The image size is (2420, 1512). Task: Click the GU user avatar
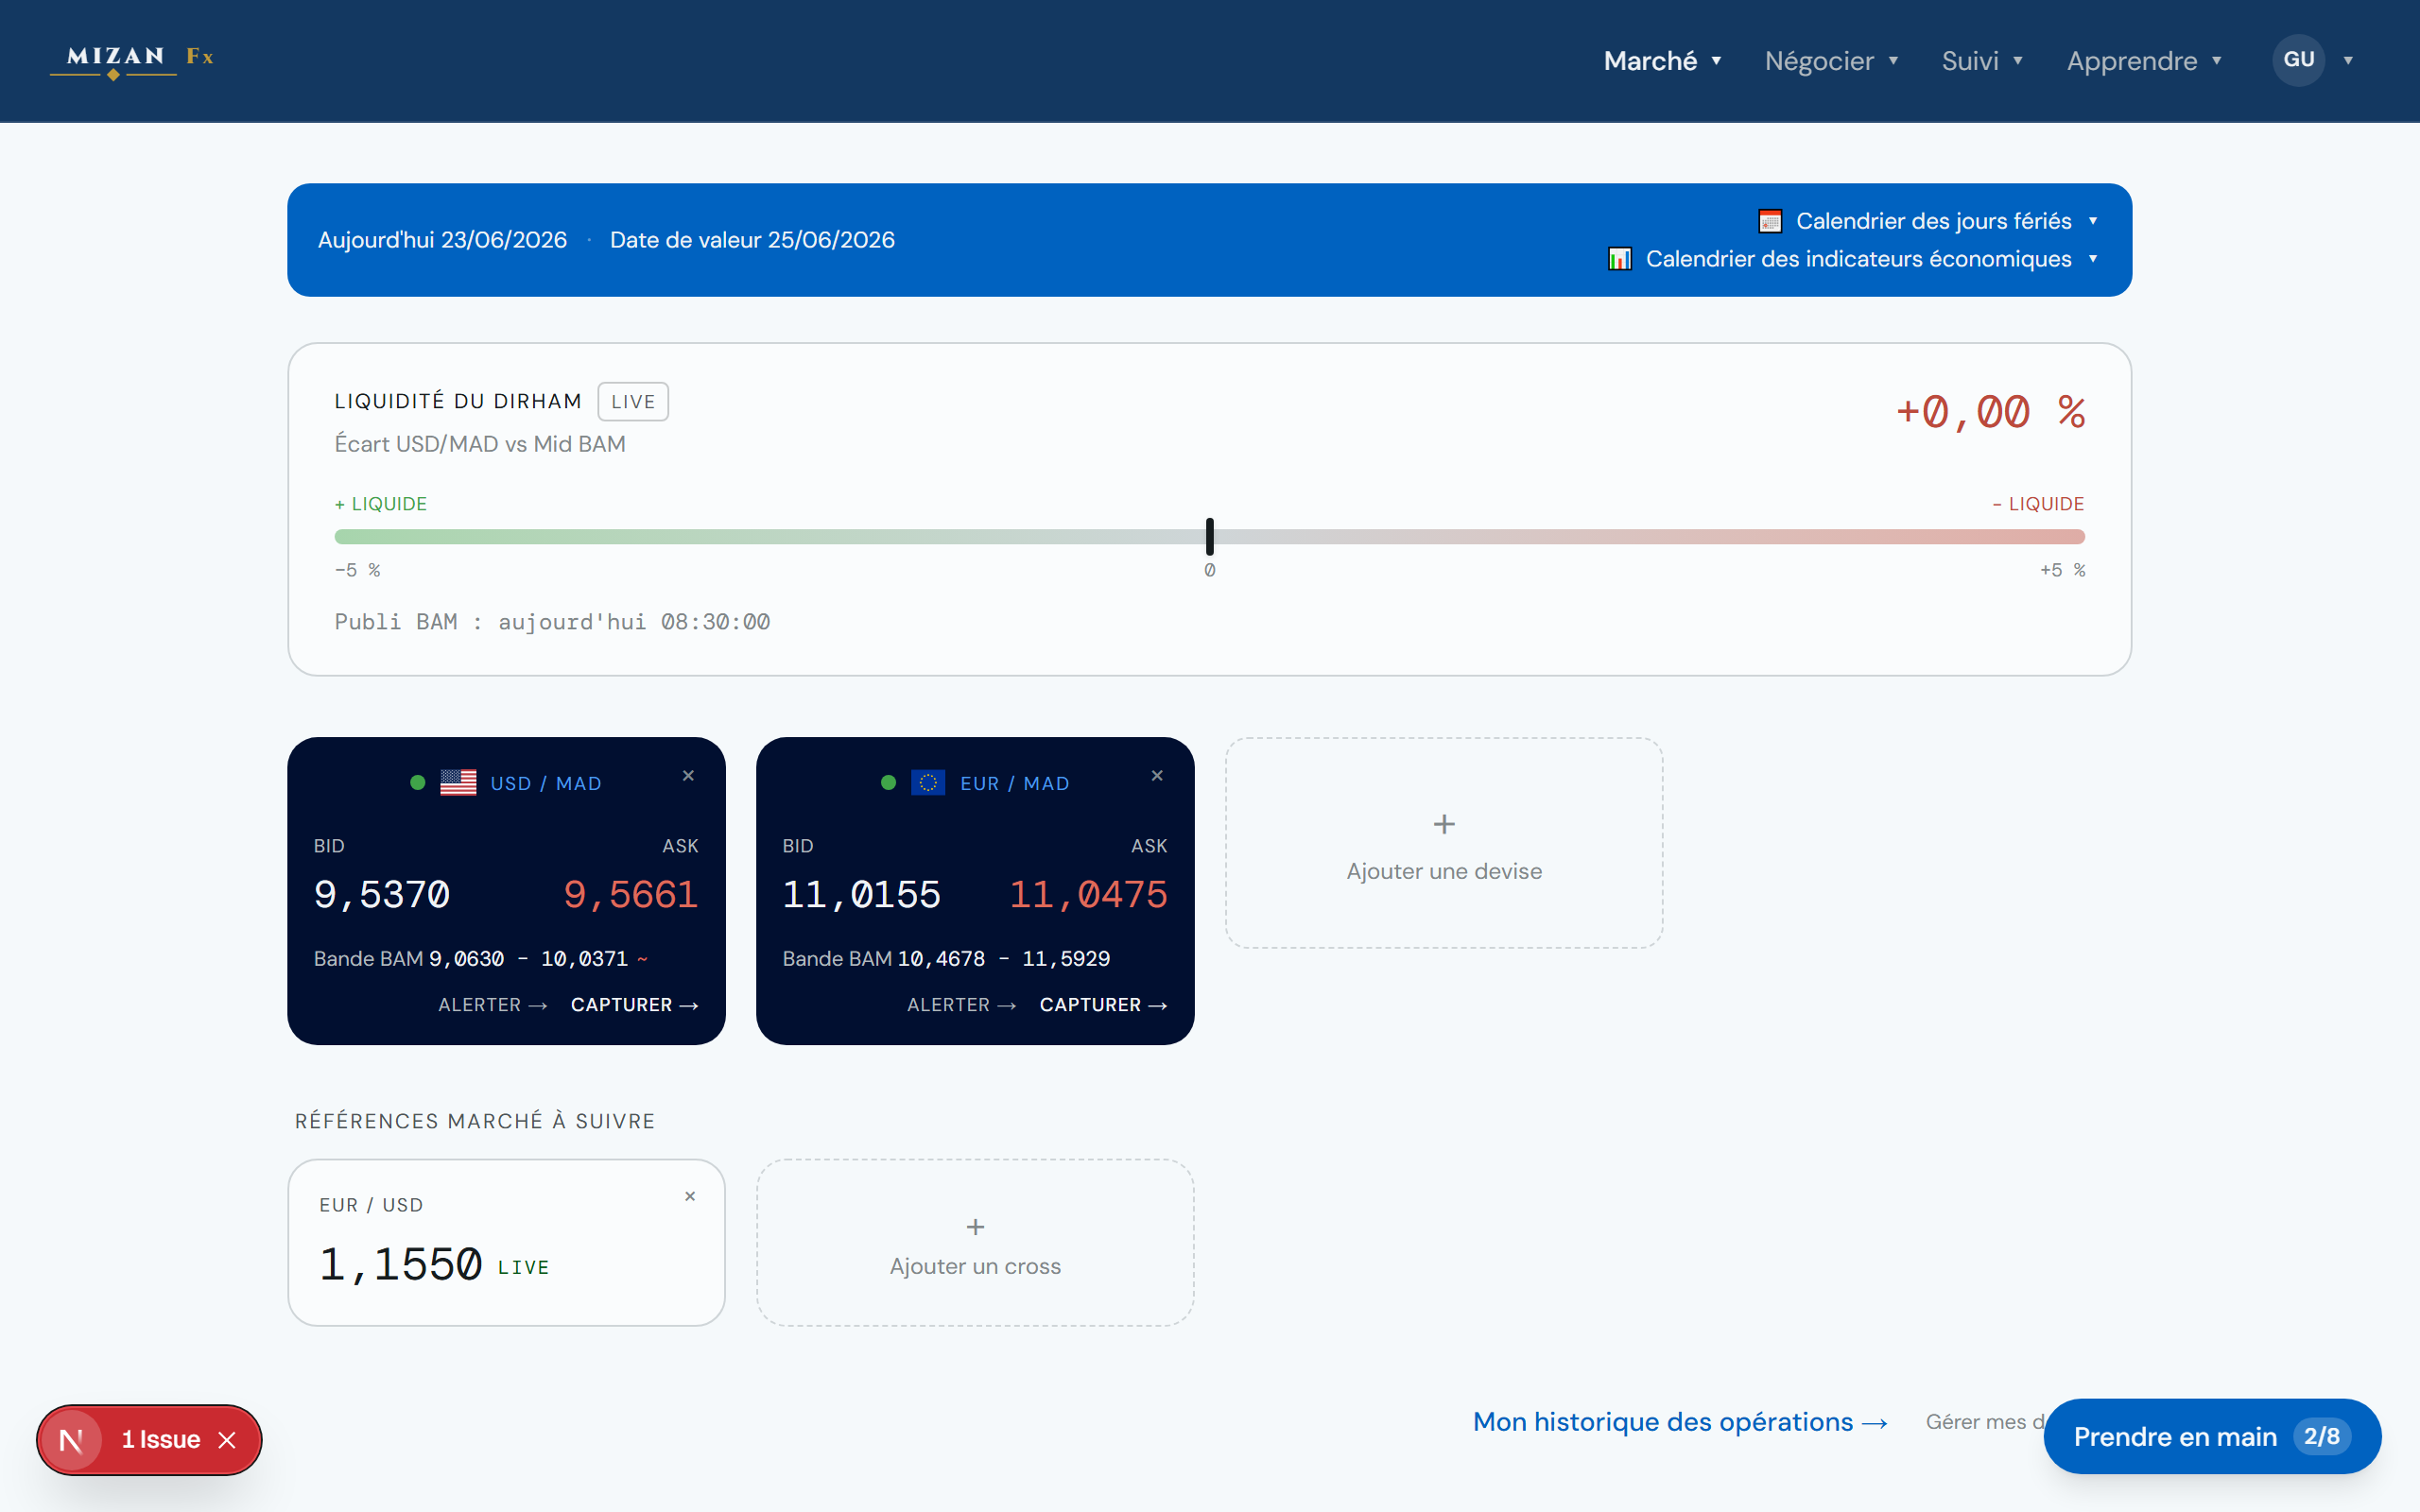2298,60
